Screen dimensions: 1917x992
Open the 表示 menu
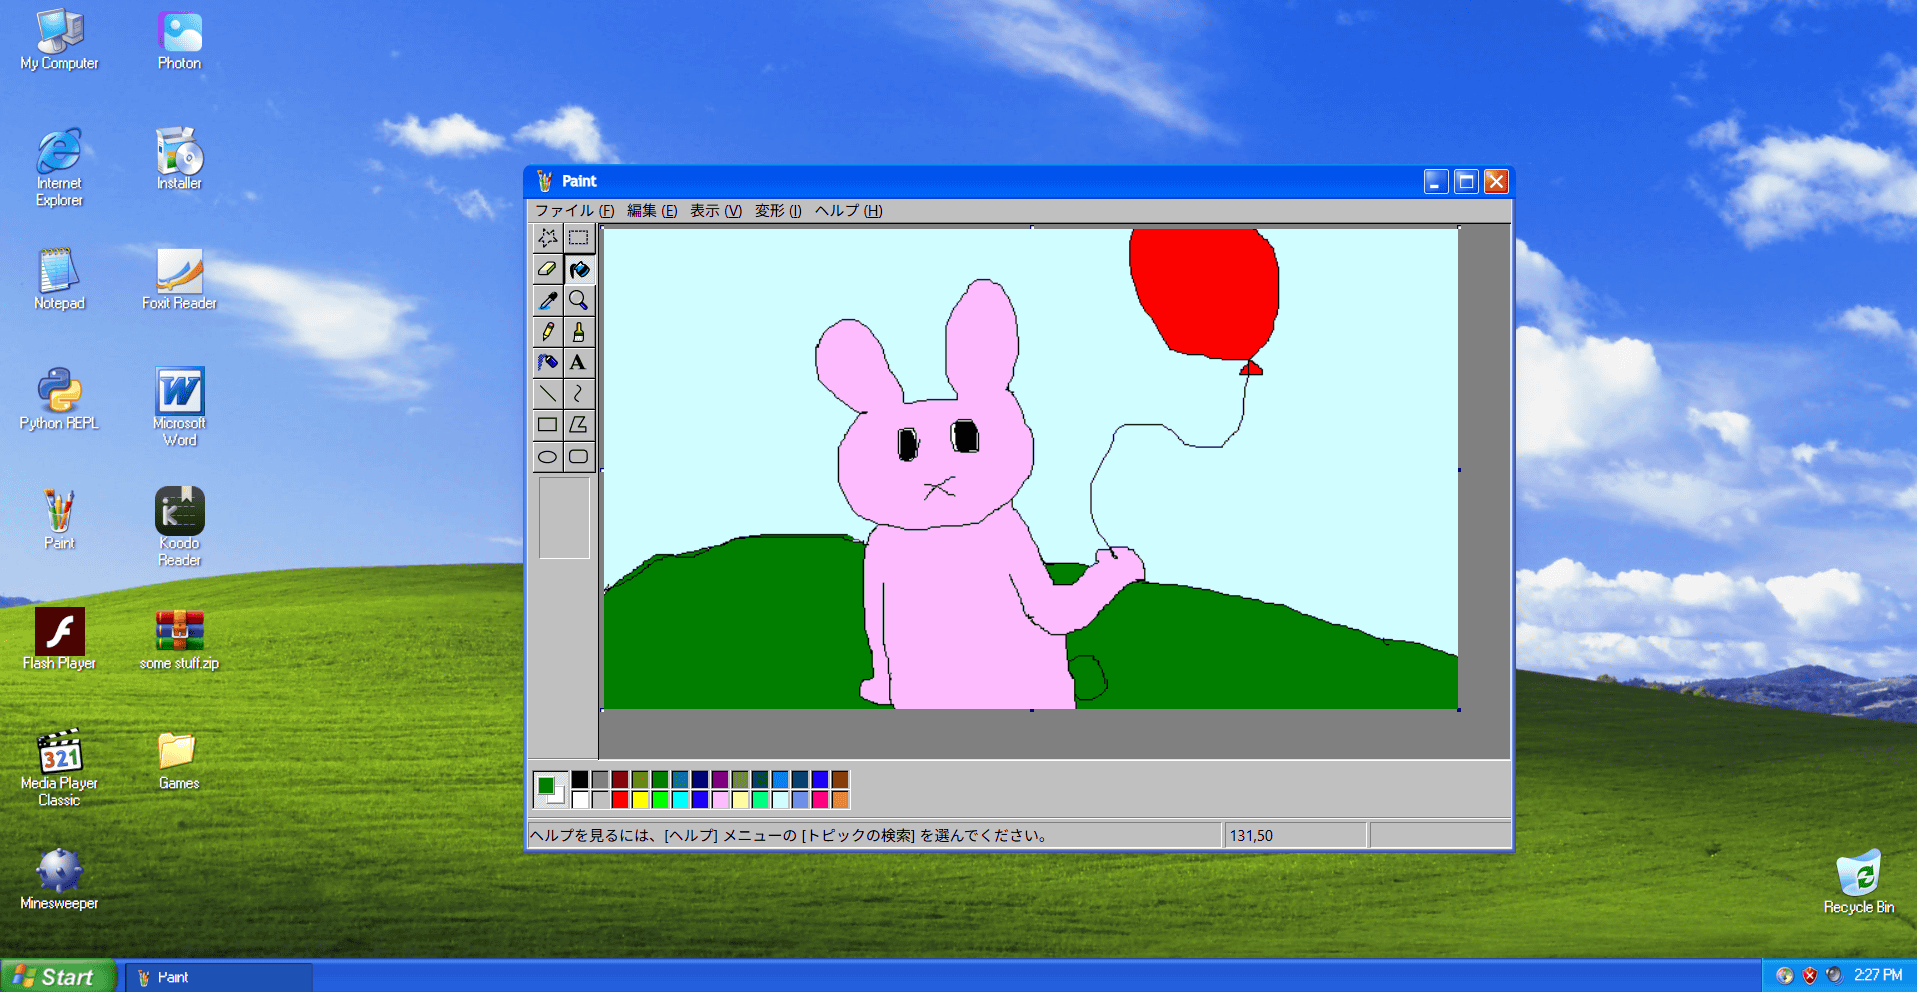pyautogui.click(x=714, y=211)
